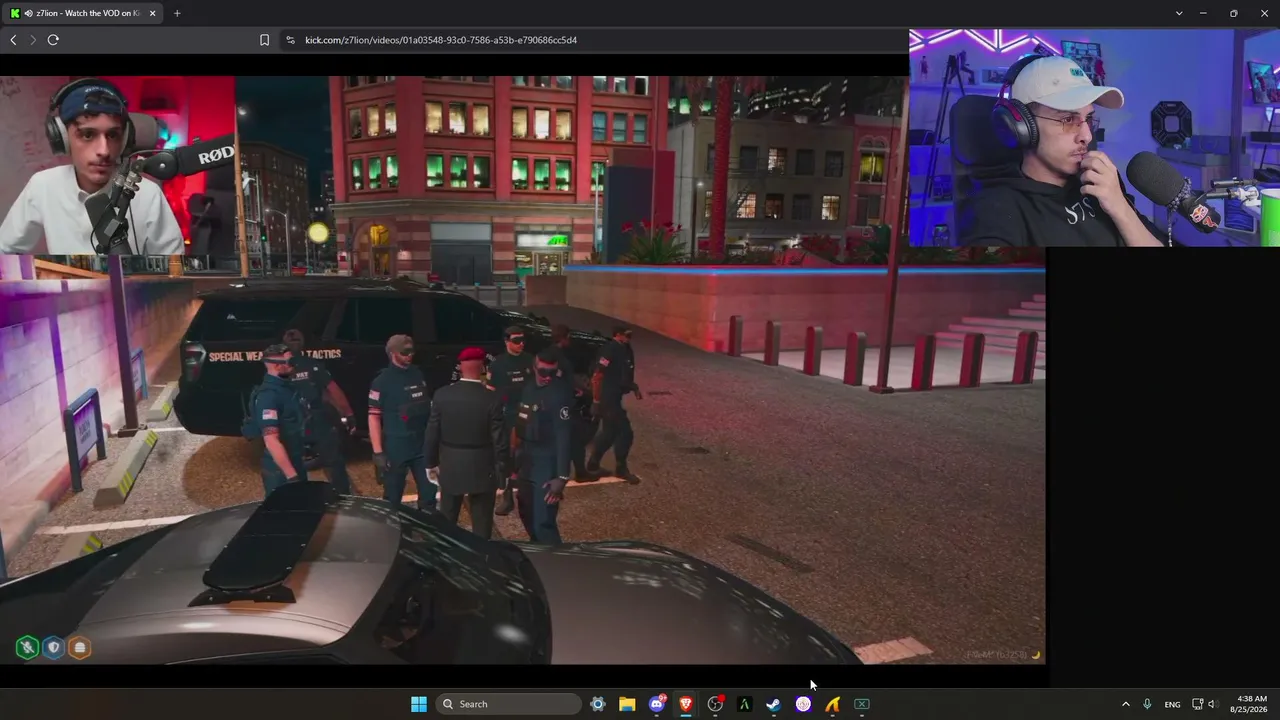Click the main VOD video player

coord(522,370)
